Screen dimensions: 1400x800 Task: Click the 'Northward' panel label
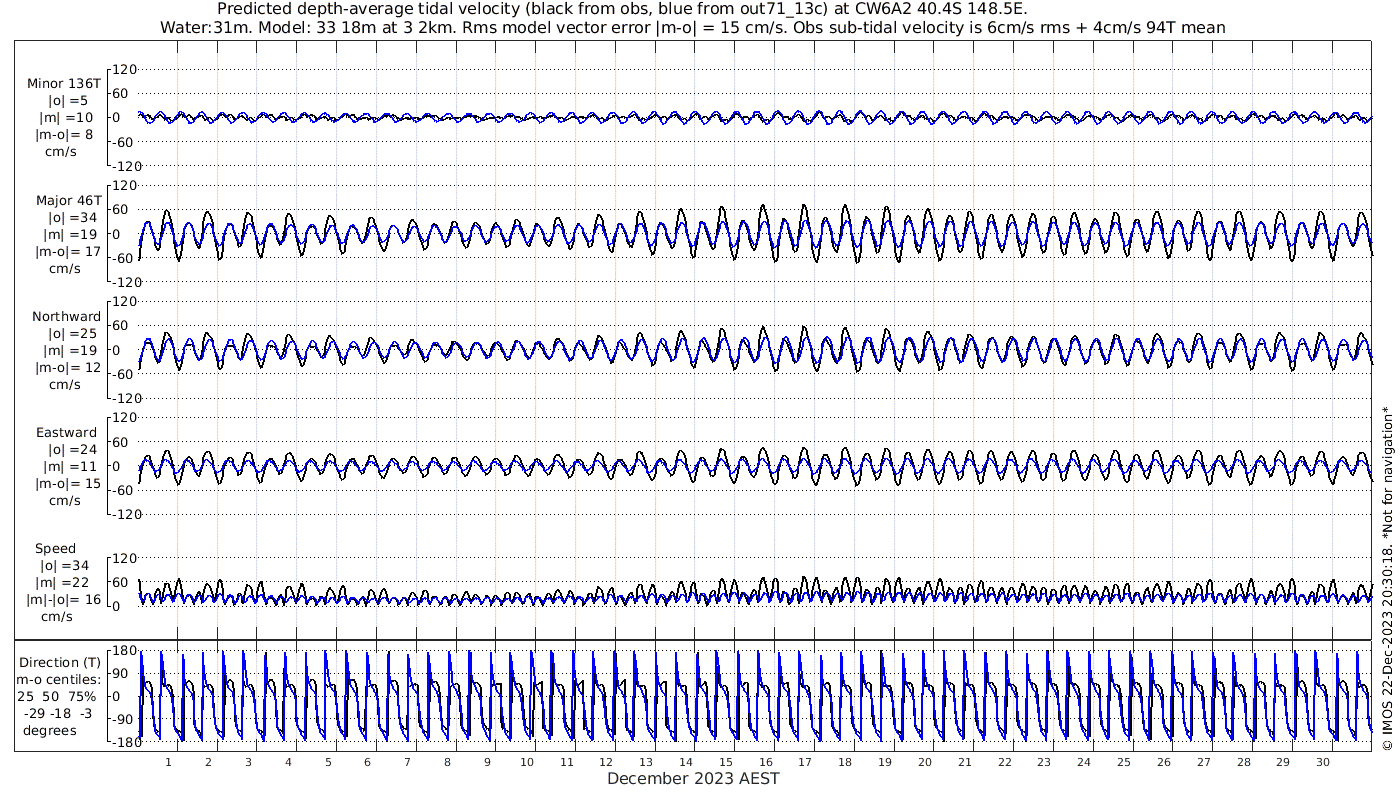(x=67, y=317)
